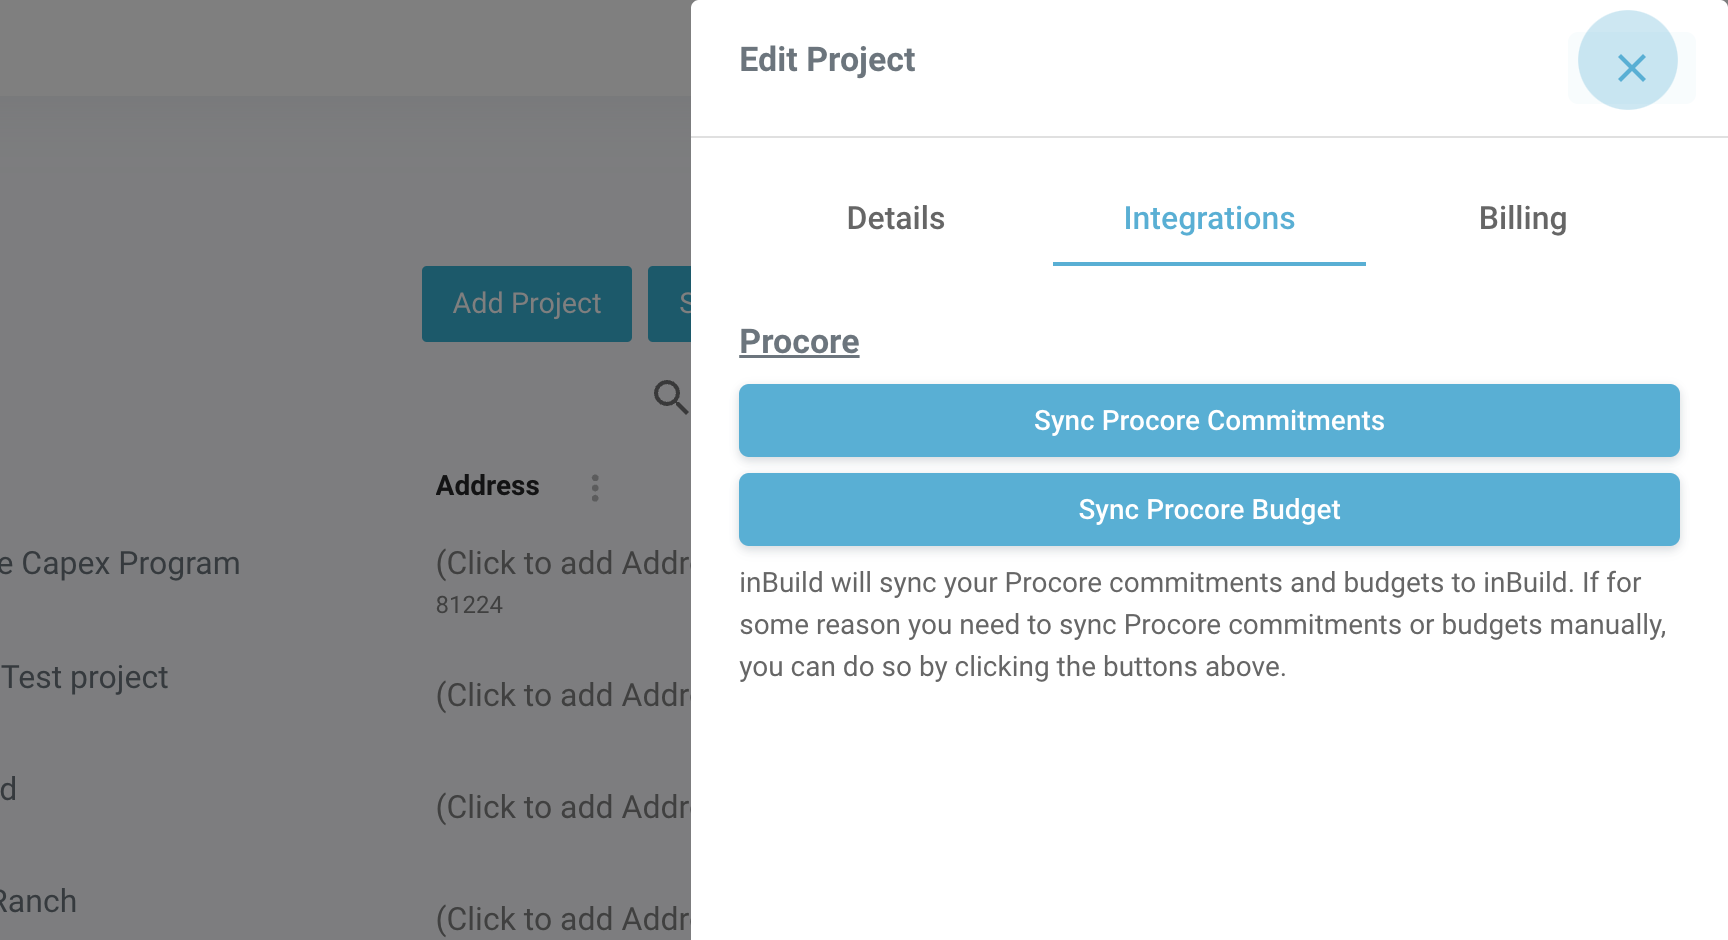
Task: Select the Integrations tab
Action: (x=1209, y=219)
